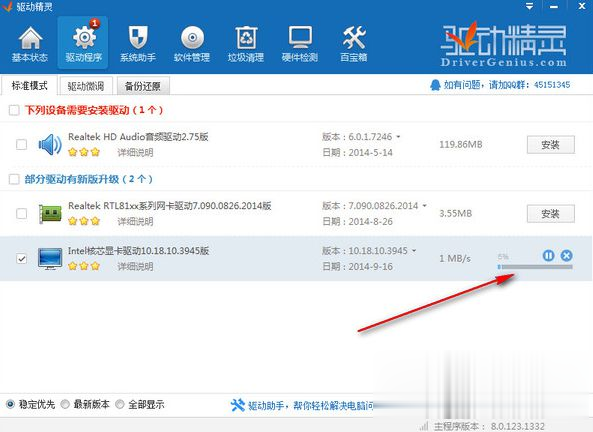
Task: Click the 1 MB/s download speed text
Action: point(455,259)
